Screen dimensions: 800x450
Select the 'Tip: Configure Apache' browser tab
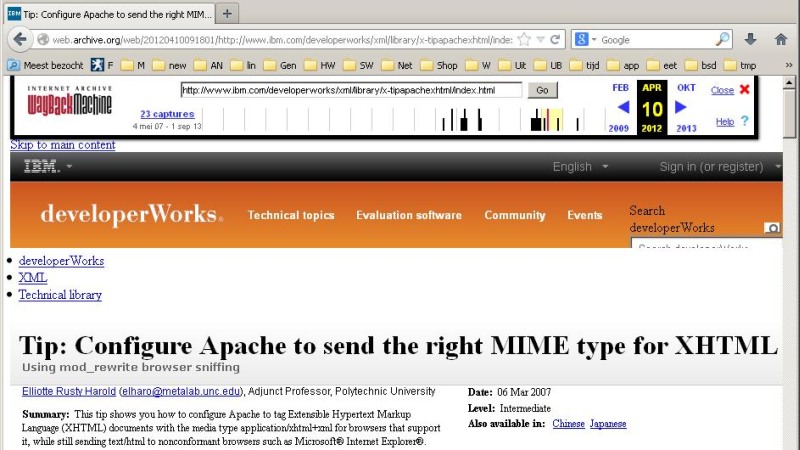click(x=111, y=14)
